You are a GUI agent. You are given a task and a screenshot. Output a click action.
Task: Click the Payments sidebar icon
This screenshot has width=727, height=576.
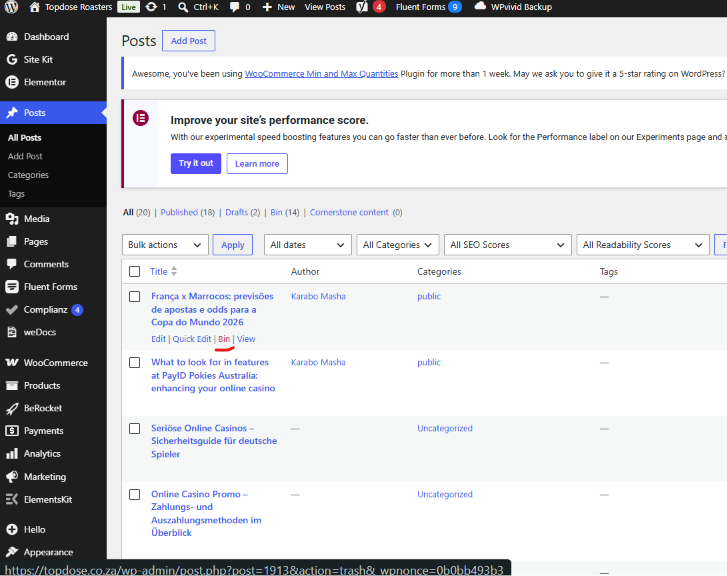[12, 431]
